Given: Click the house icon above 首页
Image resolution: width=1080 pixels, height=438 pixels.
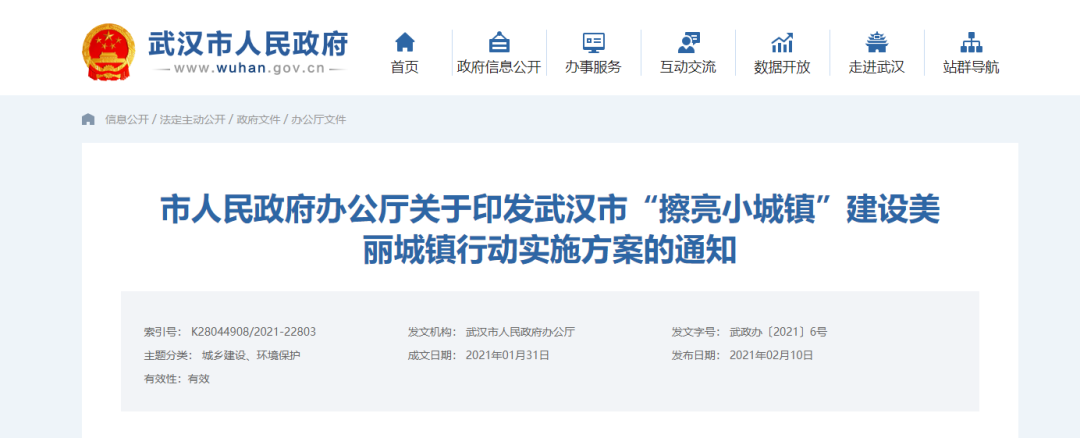Looking at the screenshot, I should [404, 42].
